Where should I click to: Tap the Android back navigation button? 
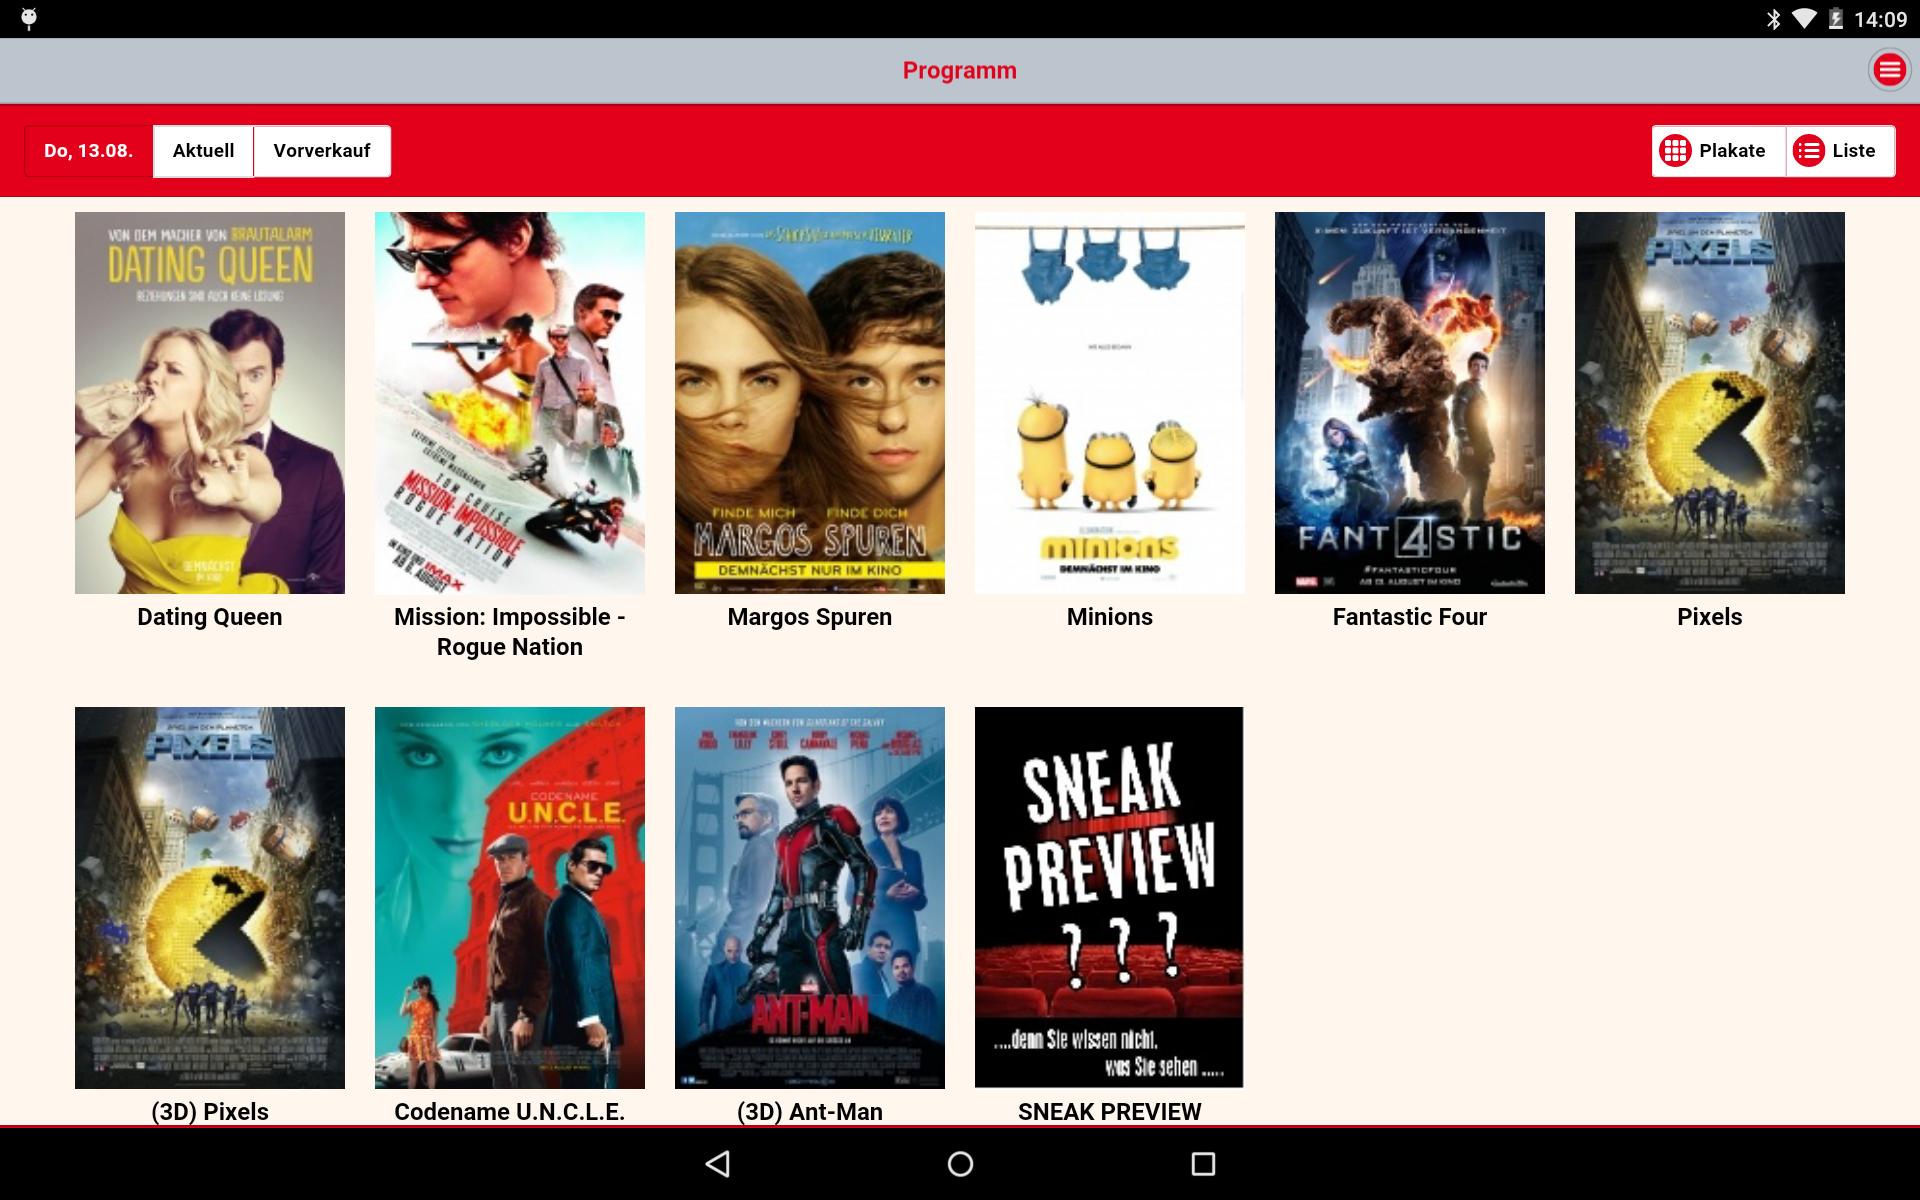(x=718, y=1163)
